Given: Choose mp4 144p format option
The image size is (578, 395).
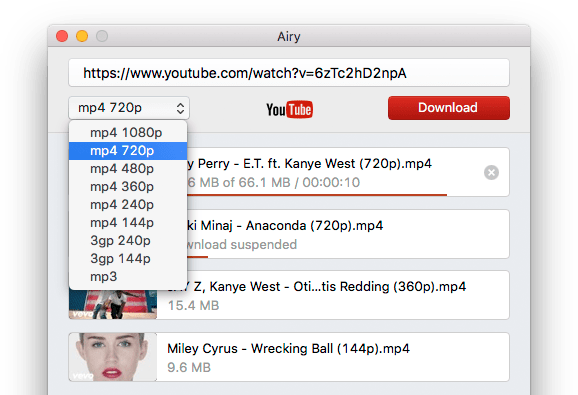Looking at the screenshot, I should [128, 223].
